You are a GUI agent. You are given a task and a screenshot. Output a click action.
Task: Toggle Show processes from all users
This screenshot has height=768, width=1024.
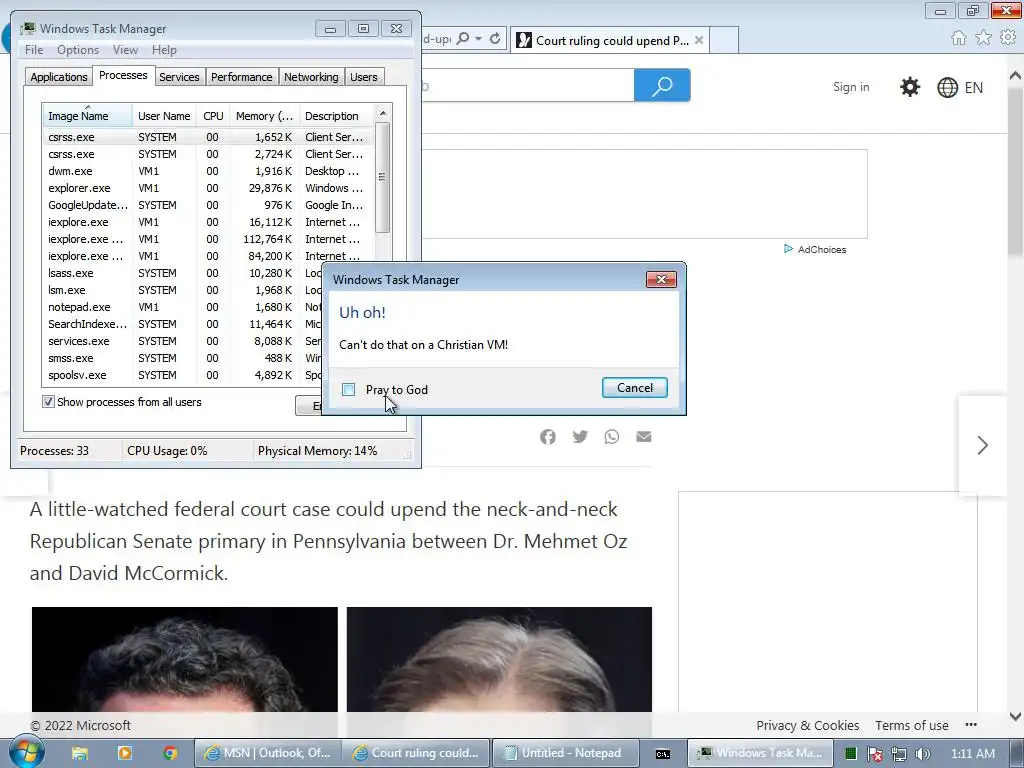(x=48, y=402)
